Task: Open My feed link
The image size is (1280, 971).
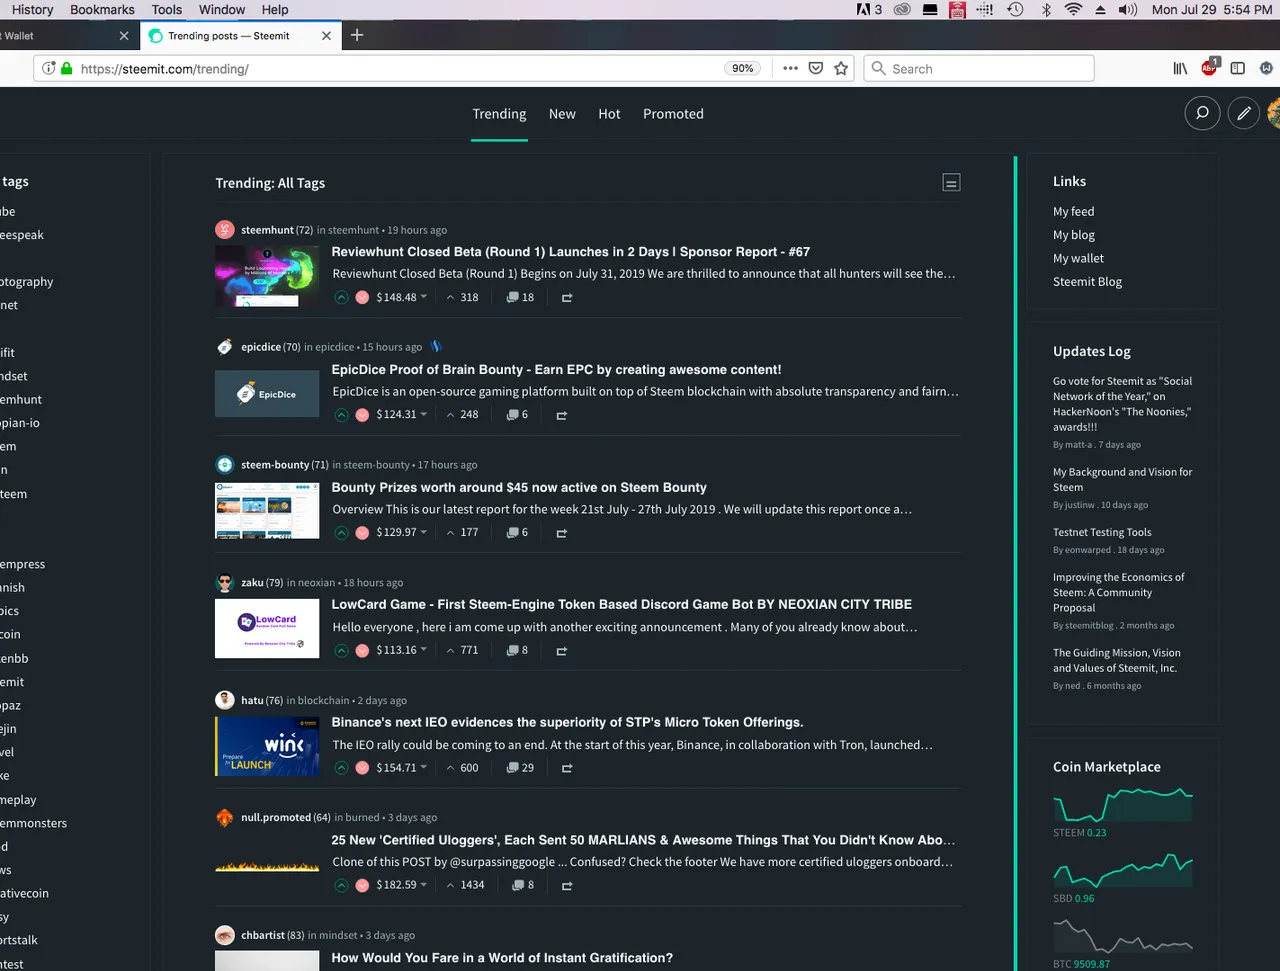Action: click(x=1074, y=212)
